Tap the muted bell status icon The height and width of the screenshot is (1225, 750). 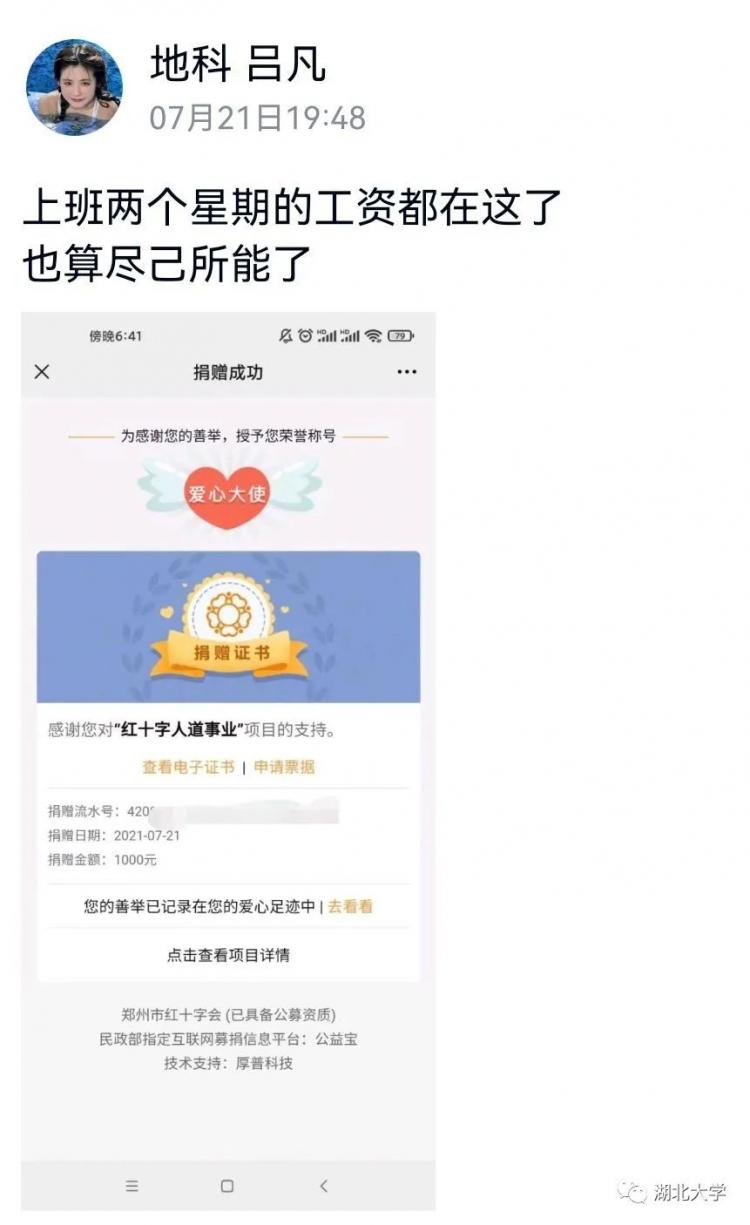[286, 336]
